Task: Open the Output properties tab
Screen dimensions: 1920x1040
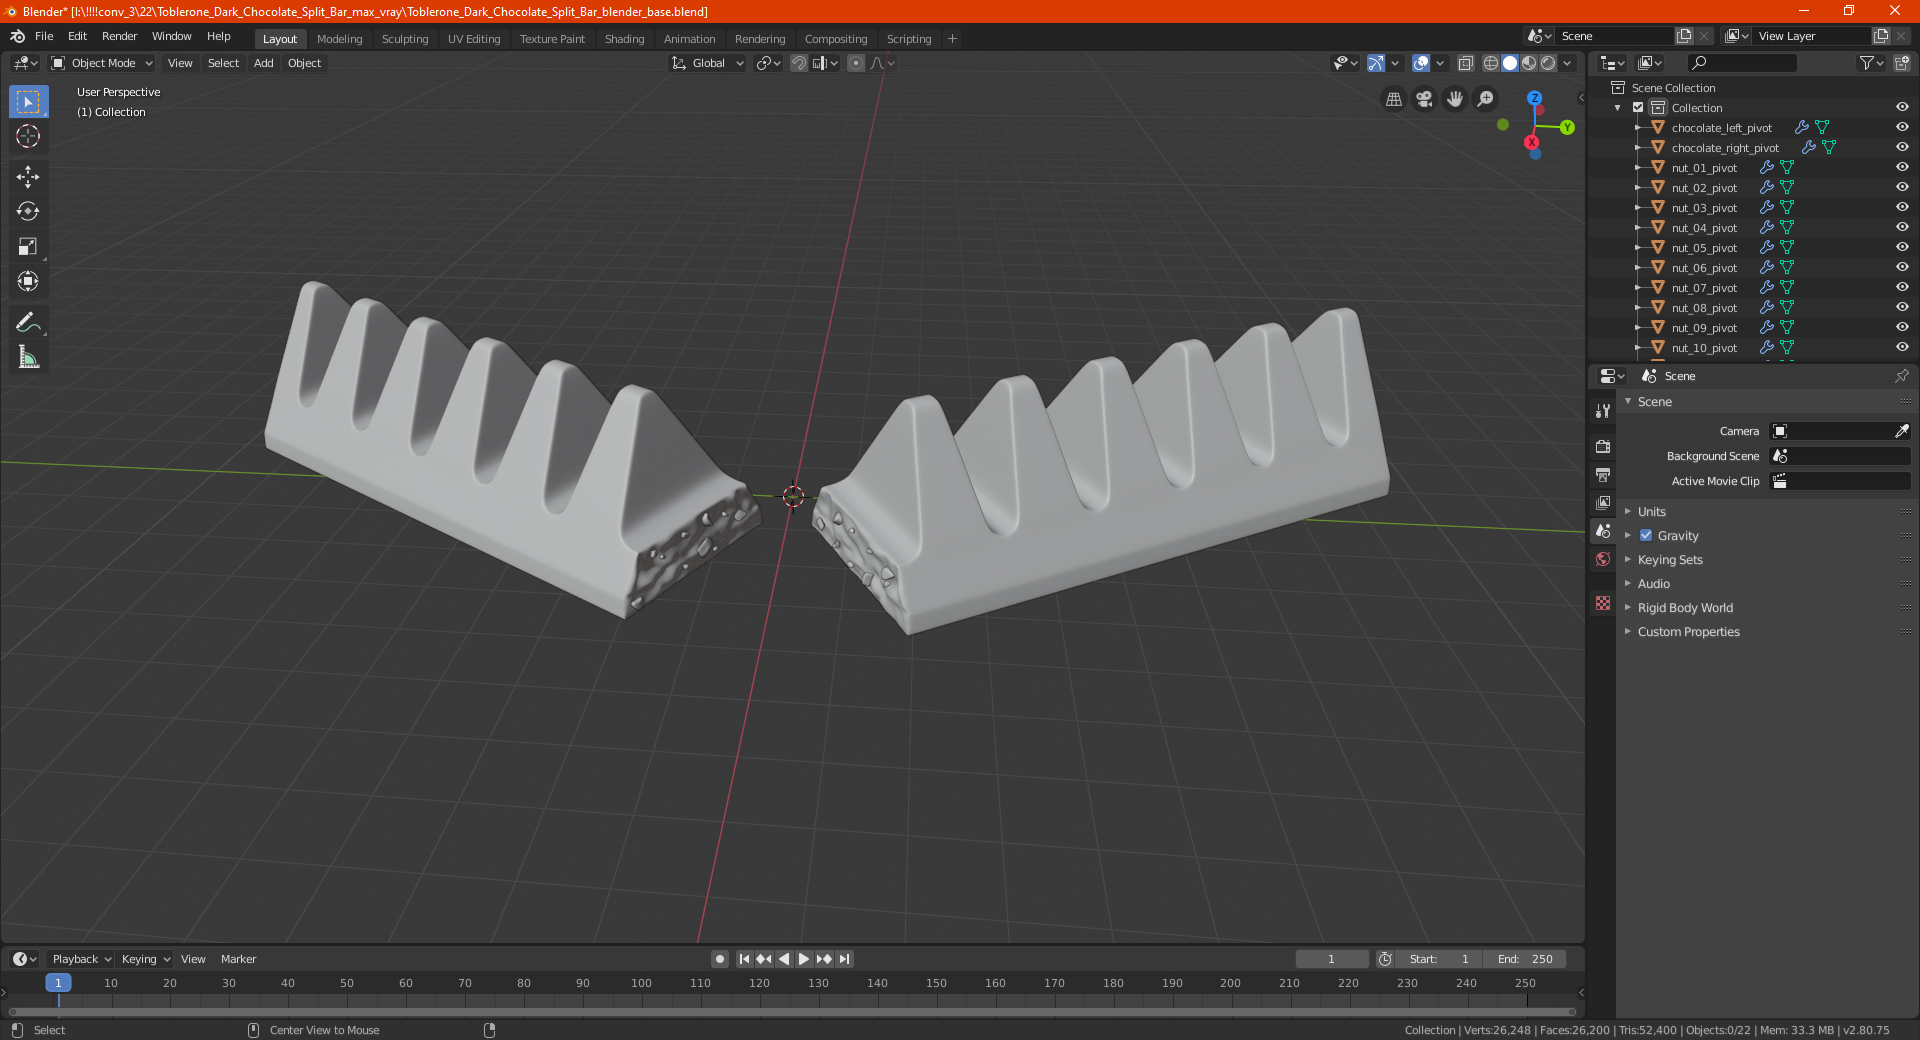Action: point(1603,474)
